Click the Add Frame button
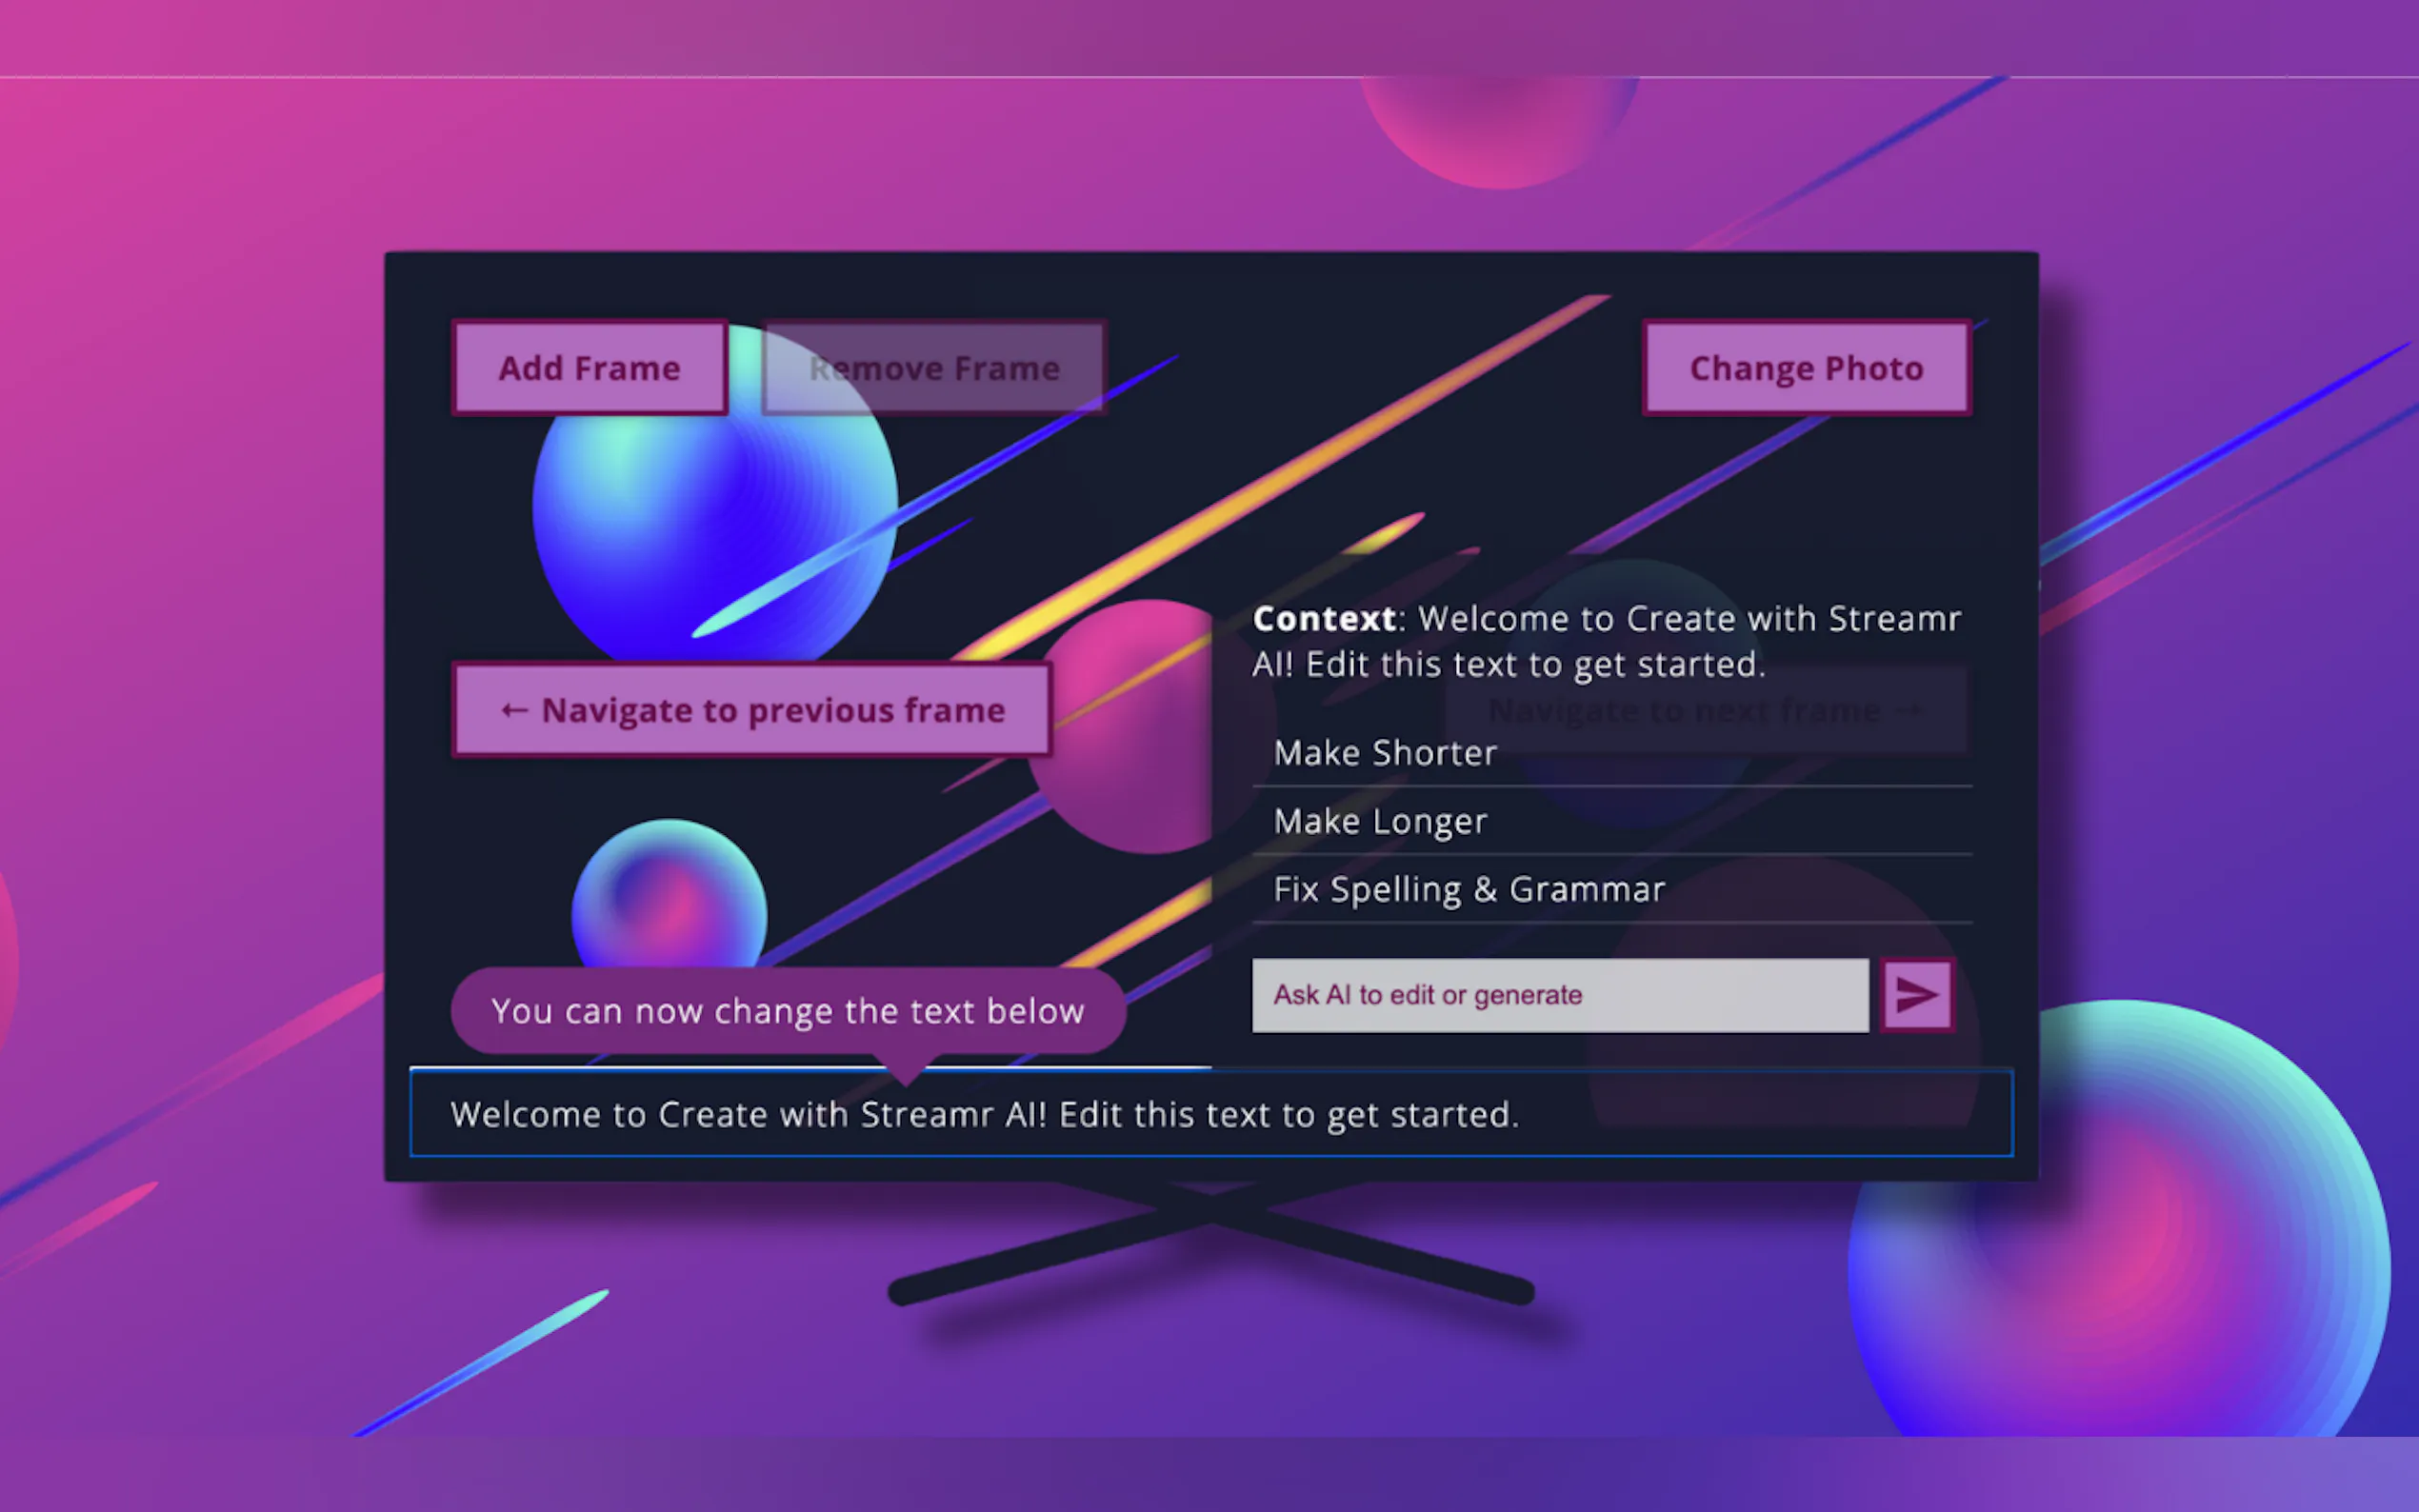 tap(589, 368)
